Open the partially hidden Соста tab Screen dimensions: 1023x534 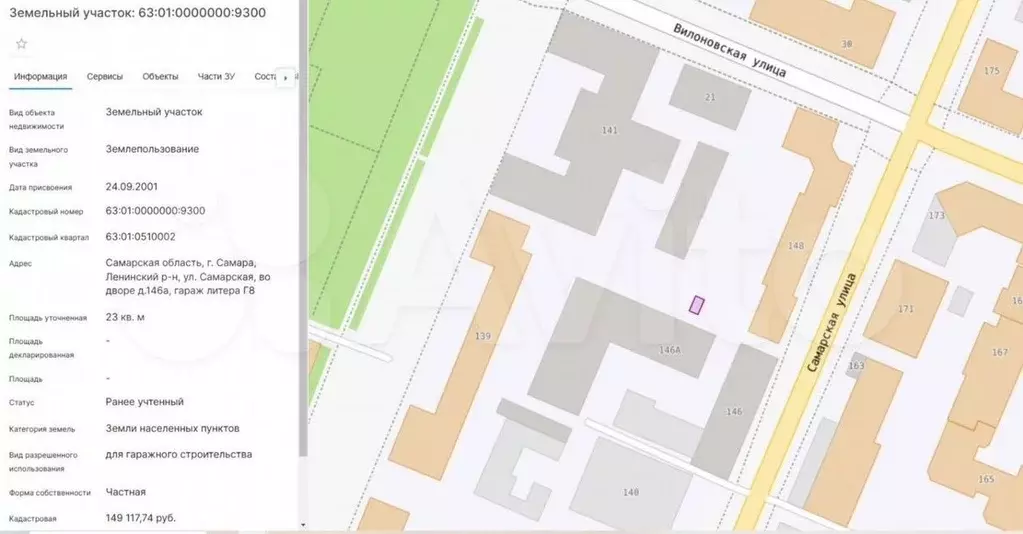(264, 77)
